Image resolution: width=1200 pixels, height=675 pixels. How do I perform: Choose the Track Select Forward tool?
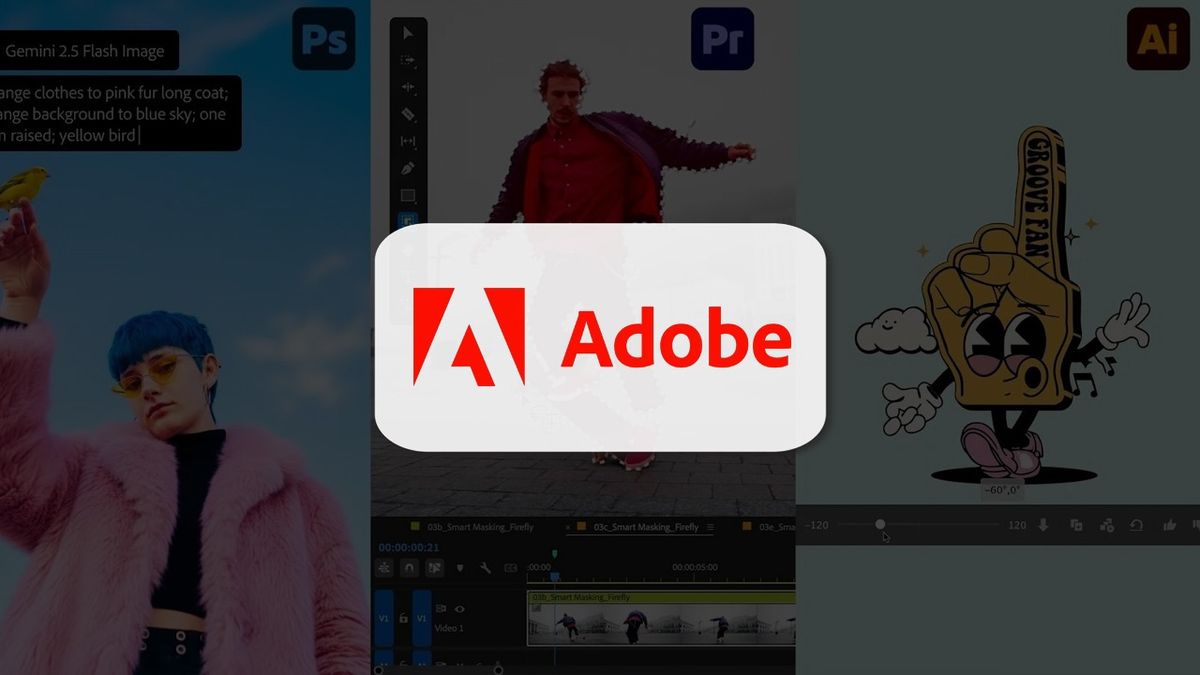click(x=408, y=60)
